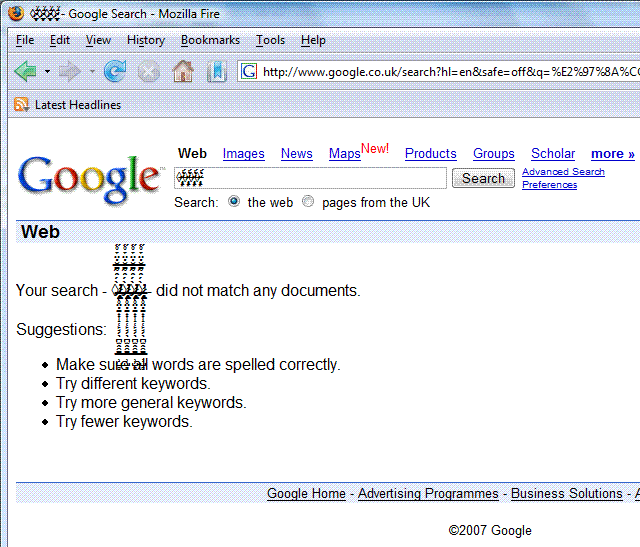This screenshot has width=640, height=547.
Task: Click '©2007 Google' copyright text
Action: [x=490, y=530]
